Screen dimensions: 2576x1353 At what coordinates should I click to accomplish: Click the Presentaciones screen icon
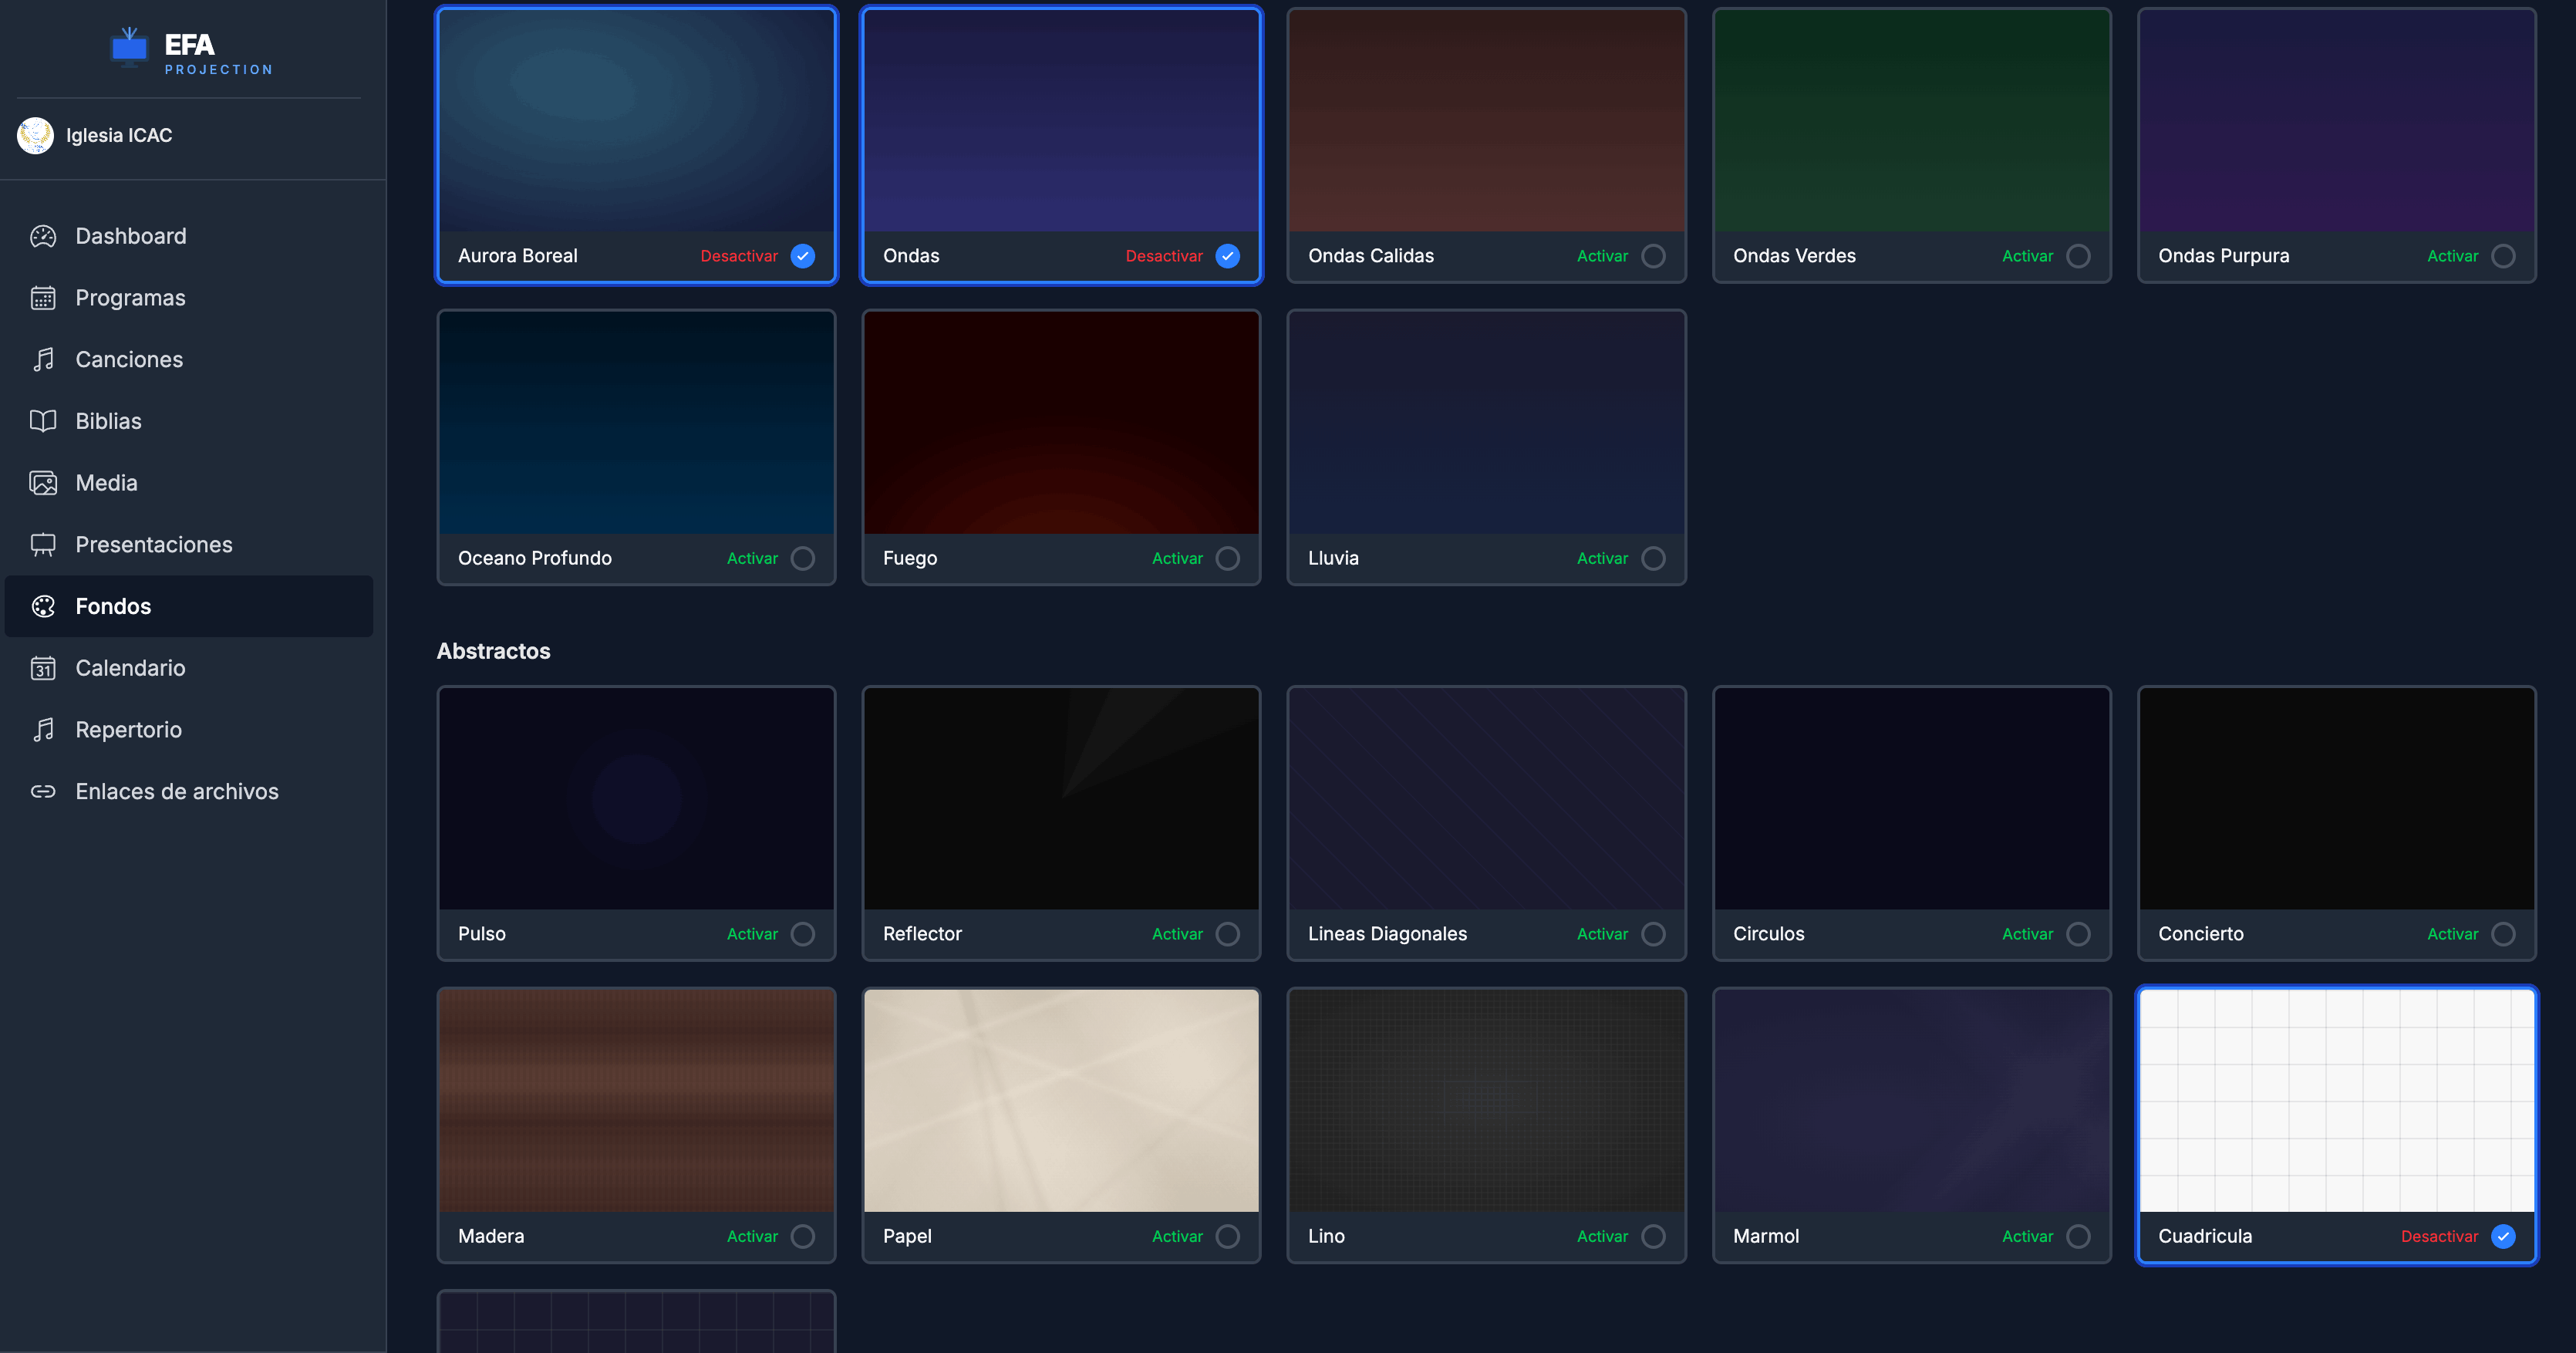click(43, 545)
